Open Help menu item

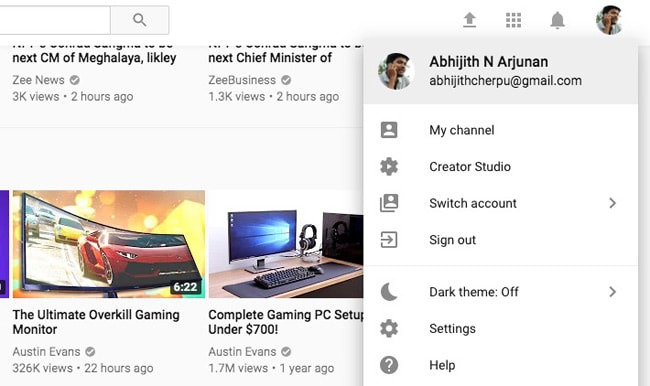(501, 365)
